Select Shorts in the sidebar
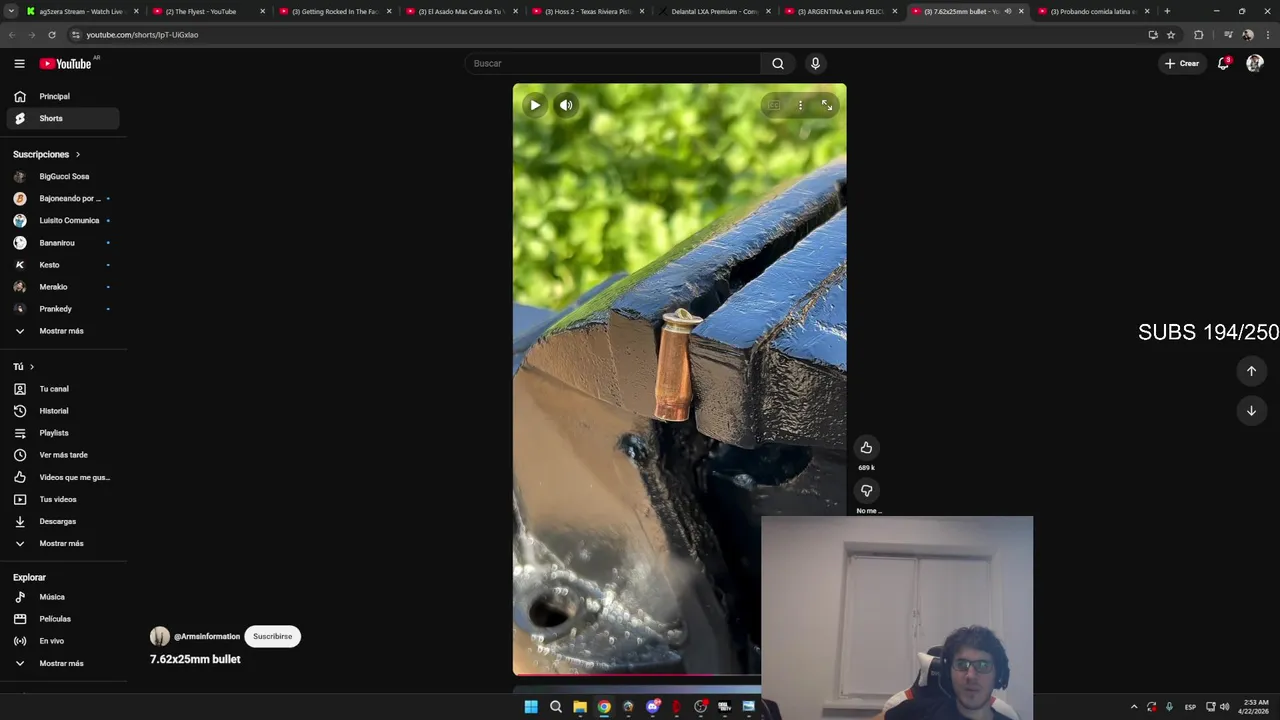Image resolution: width=1280 pixels, height=720 pixels. tap(63, 118)
